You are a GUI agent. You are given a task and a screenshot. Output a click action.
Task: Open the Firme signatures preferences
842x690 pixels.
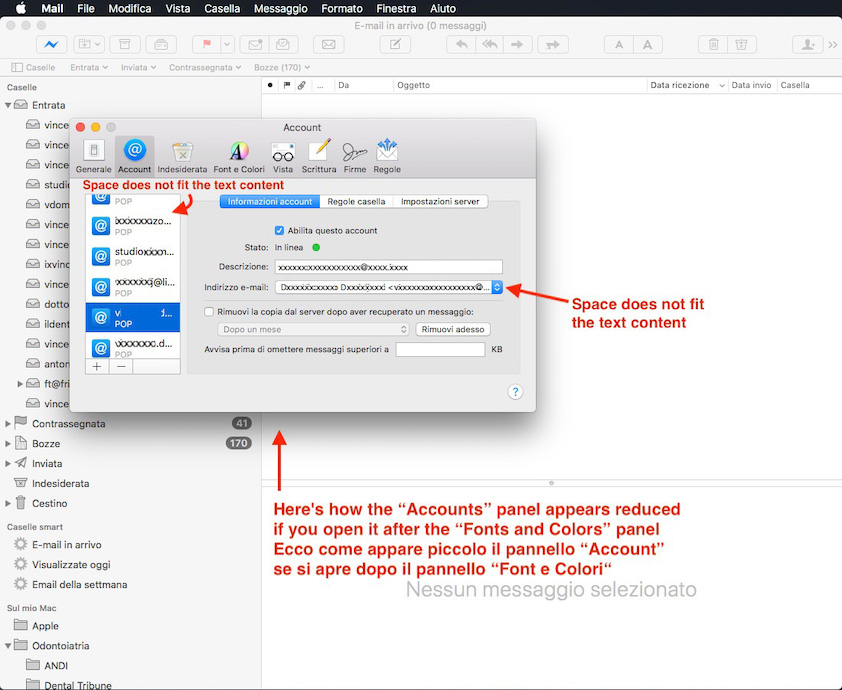coord(354,156)
